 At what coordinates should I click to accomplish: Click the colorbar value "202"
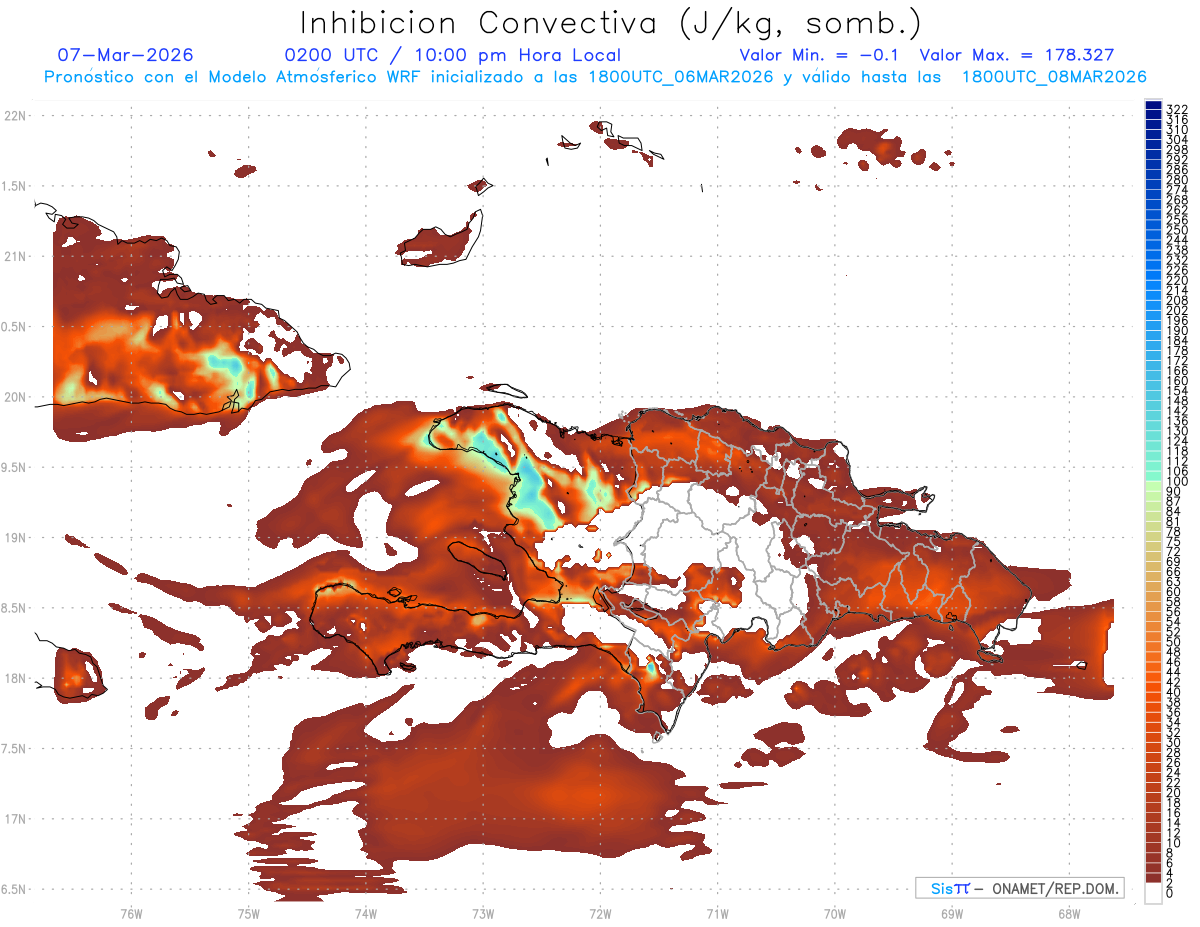(x=1177, y=310)
